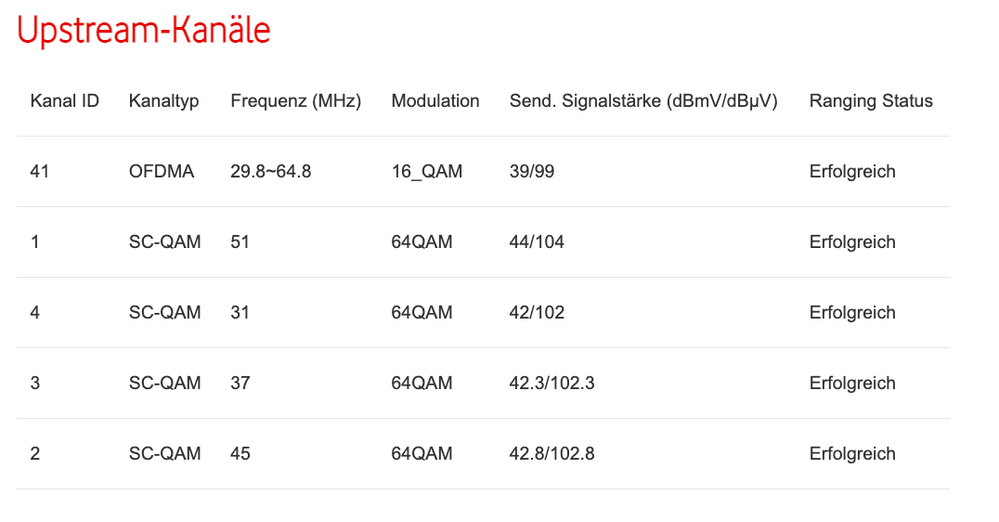Click the 42.8/102.8 signal strength value
The image size is (999, 522).
coord(552,454)
